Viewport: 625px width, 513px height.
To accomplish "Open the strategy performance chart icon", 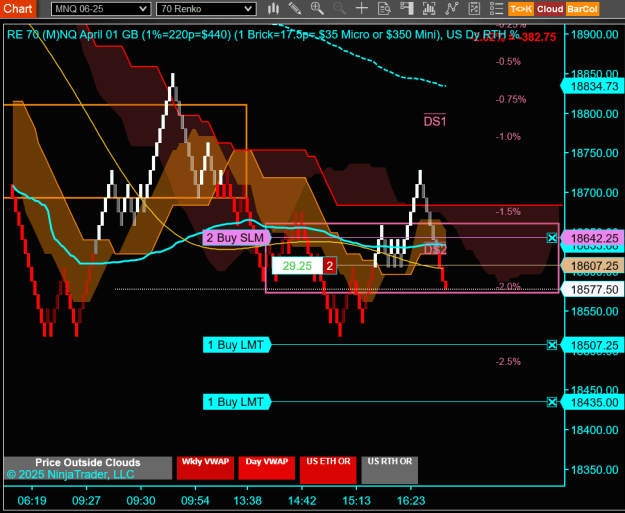I will pyautogui.click(x=474, y=8).
